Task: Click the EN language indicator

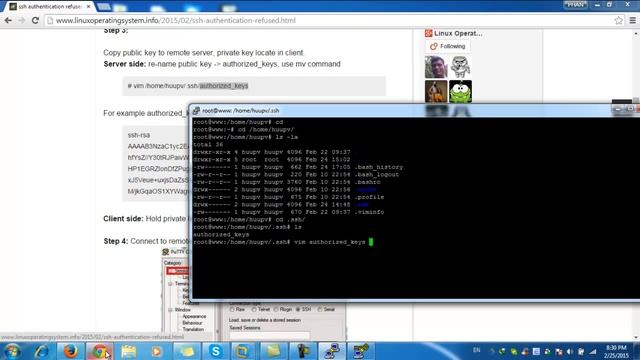Action: coord(476,350)
